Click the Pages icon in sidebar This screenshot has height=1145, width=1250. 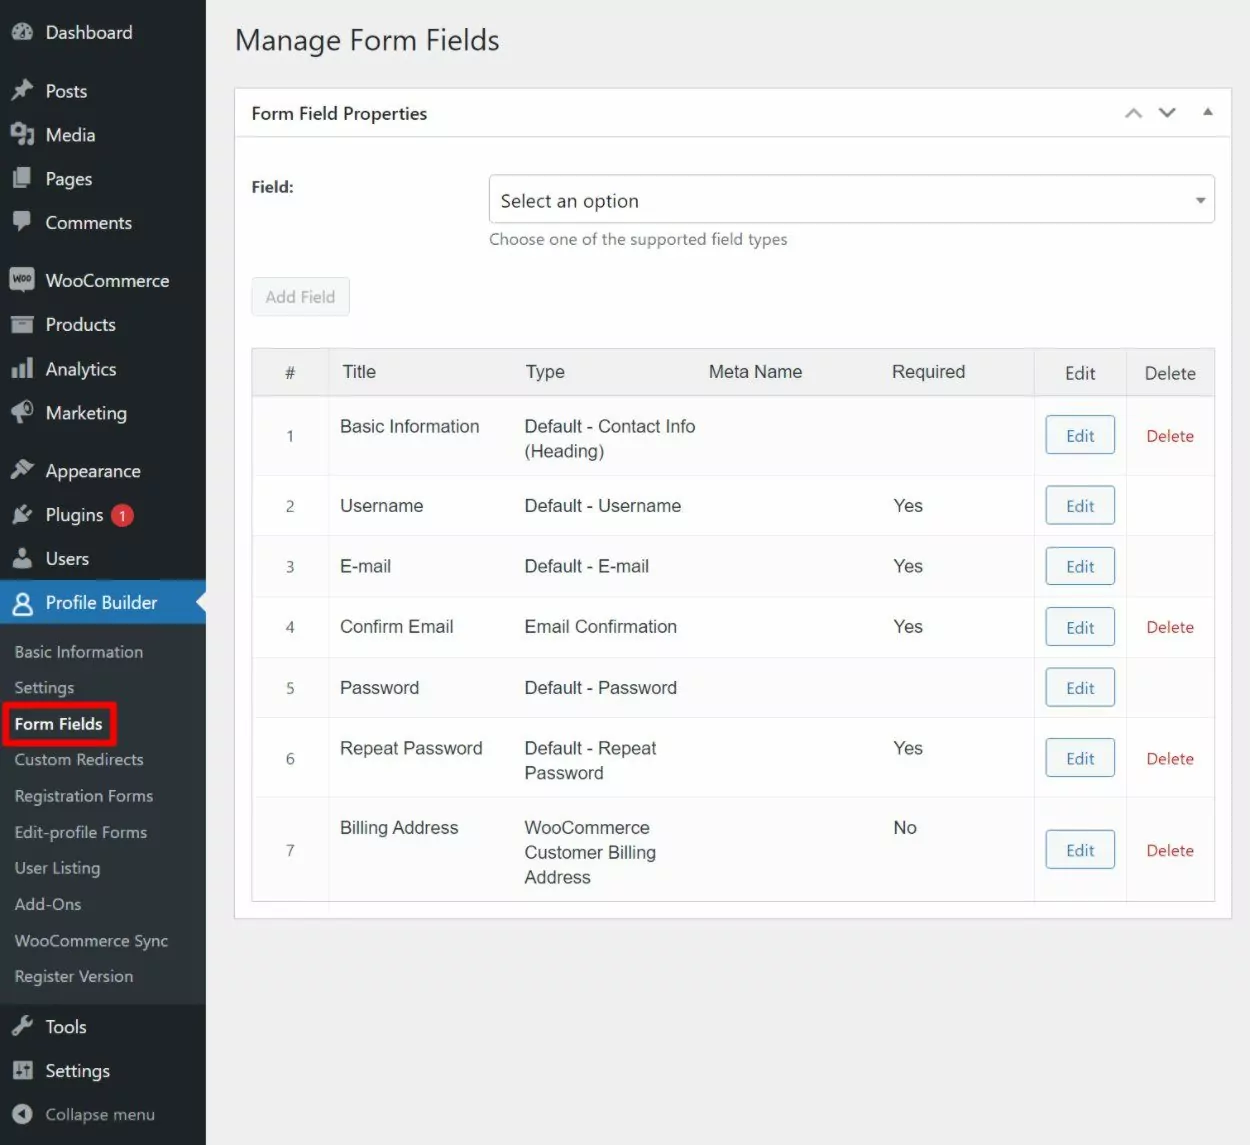[x=22, y=179]
